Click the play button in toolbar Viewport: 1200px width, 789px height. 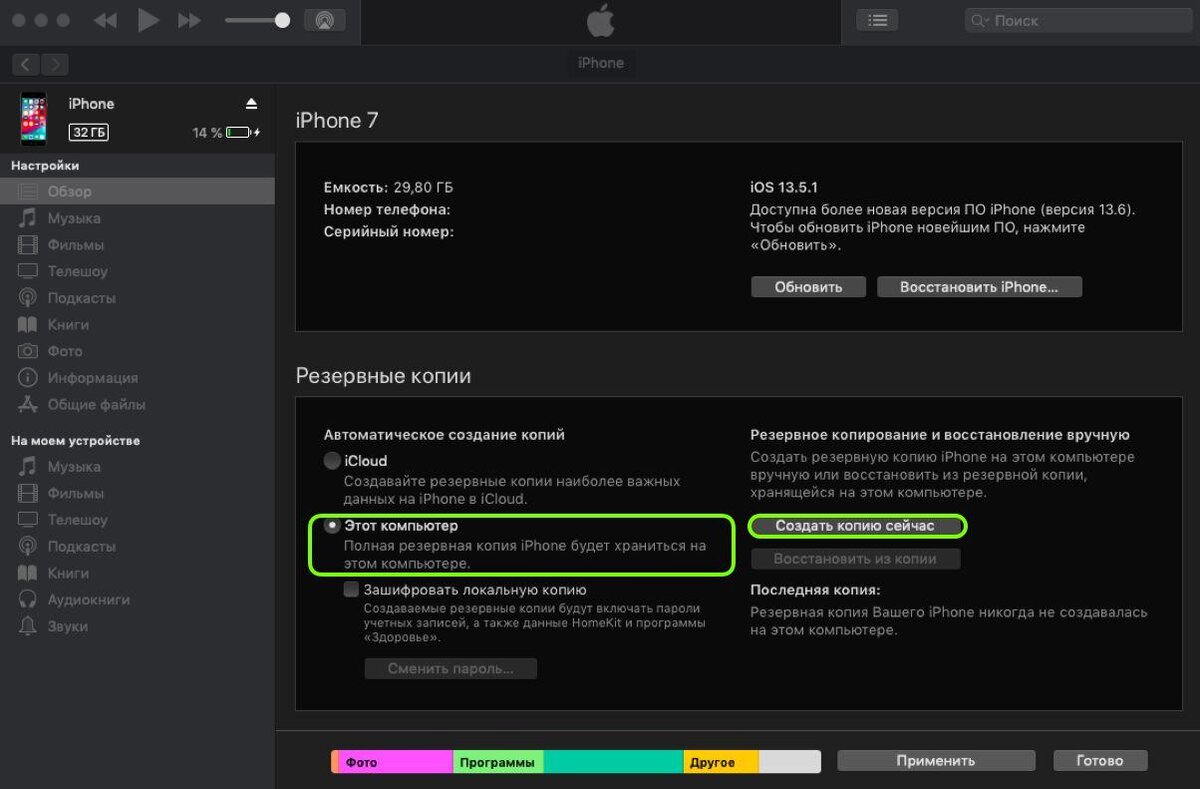(148, 20)
